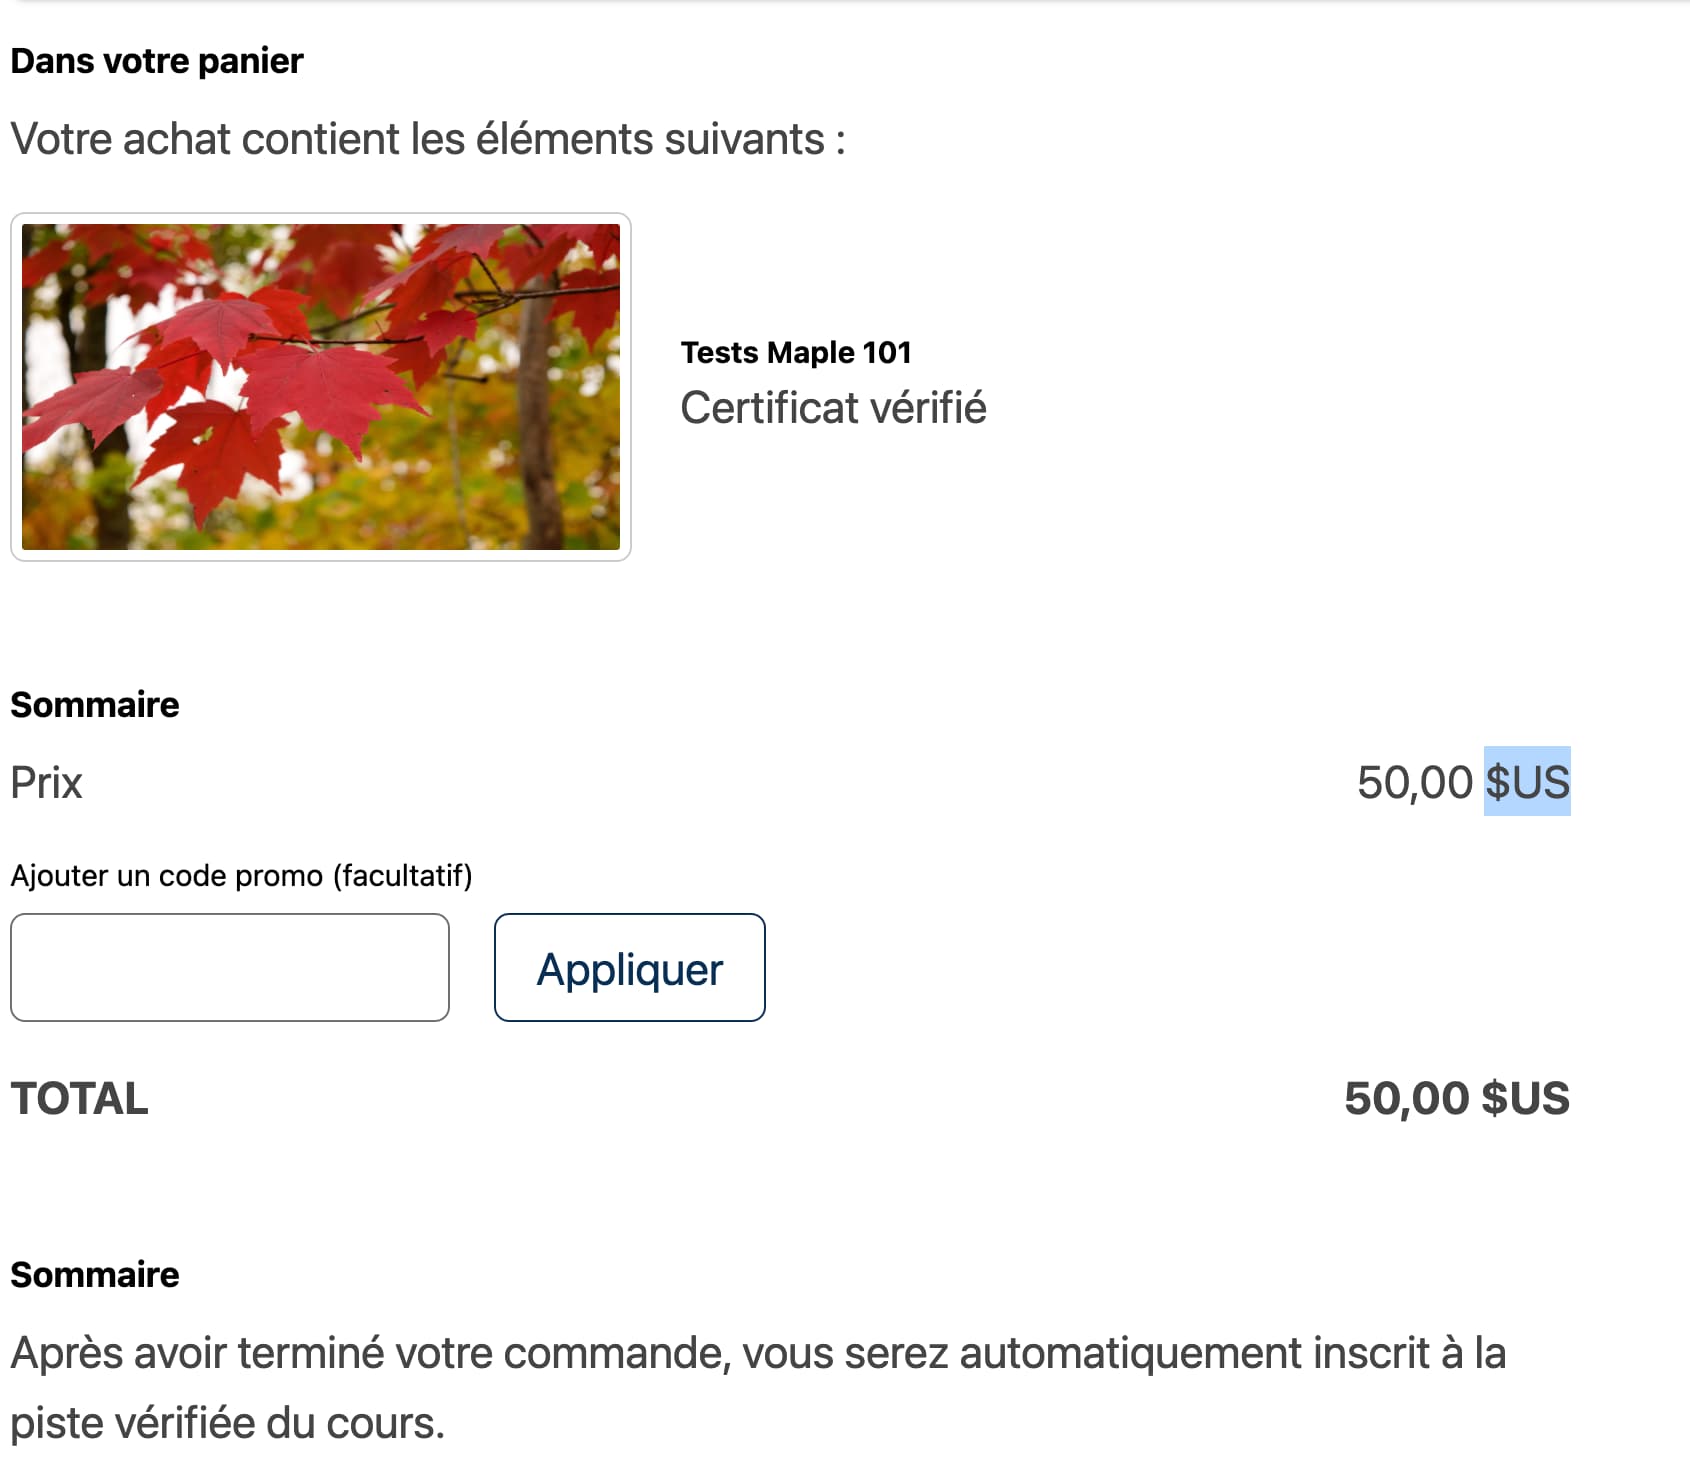Viewport: 1690px width, 1464px height.
Task: Click the highlighted $US currency text
Action: click(1527, 781)
